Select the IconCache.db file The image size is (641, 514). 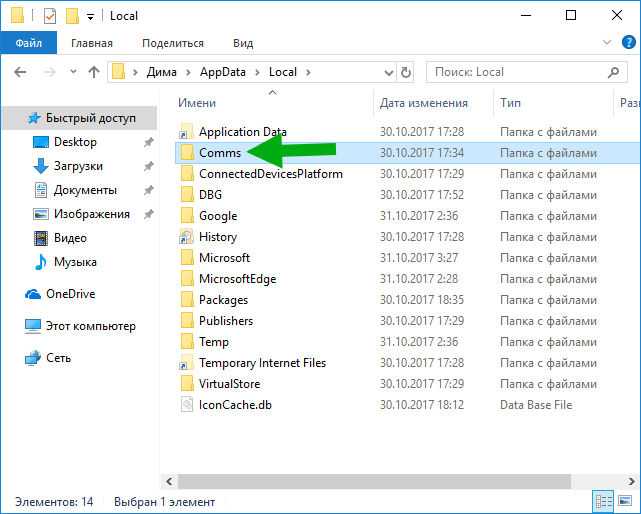click(235, 405)
